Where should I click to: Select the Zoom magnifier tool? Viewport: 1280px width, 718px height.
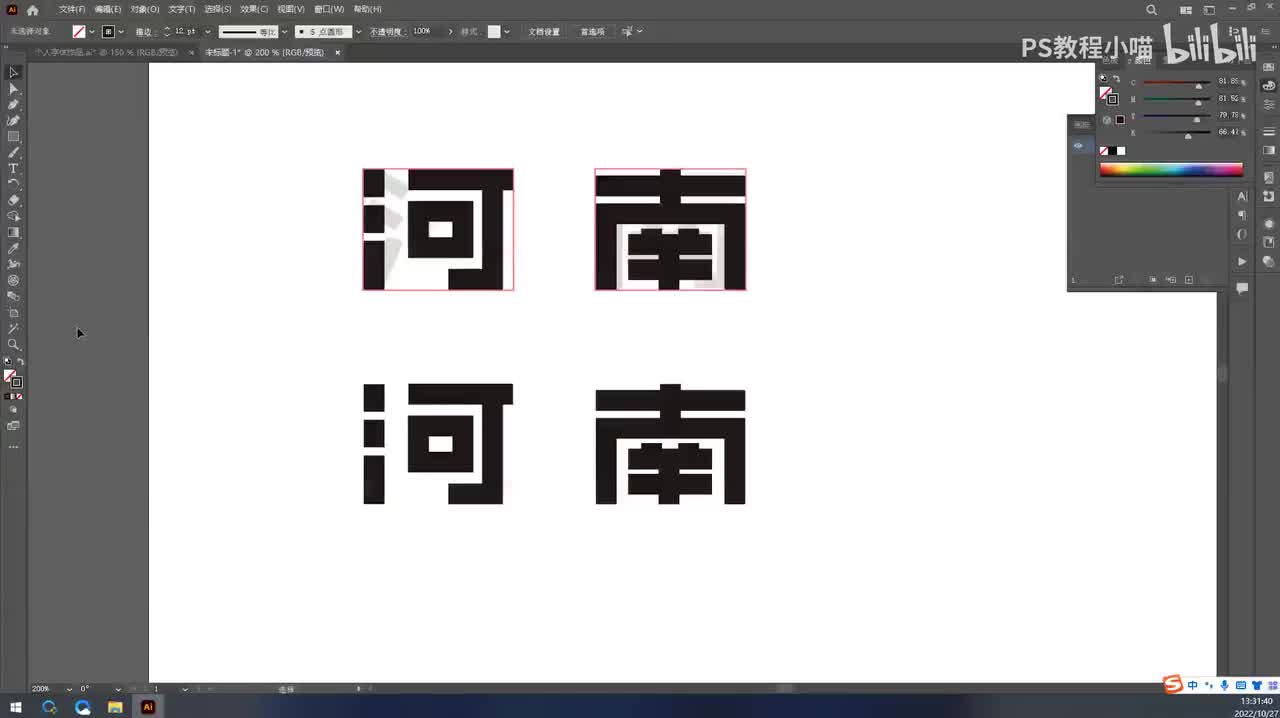click(x=13, y=344)
